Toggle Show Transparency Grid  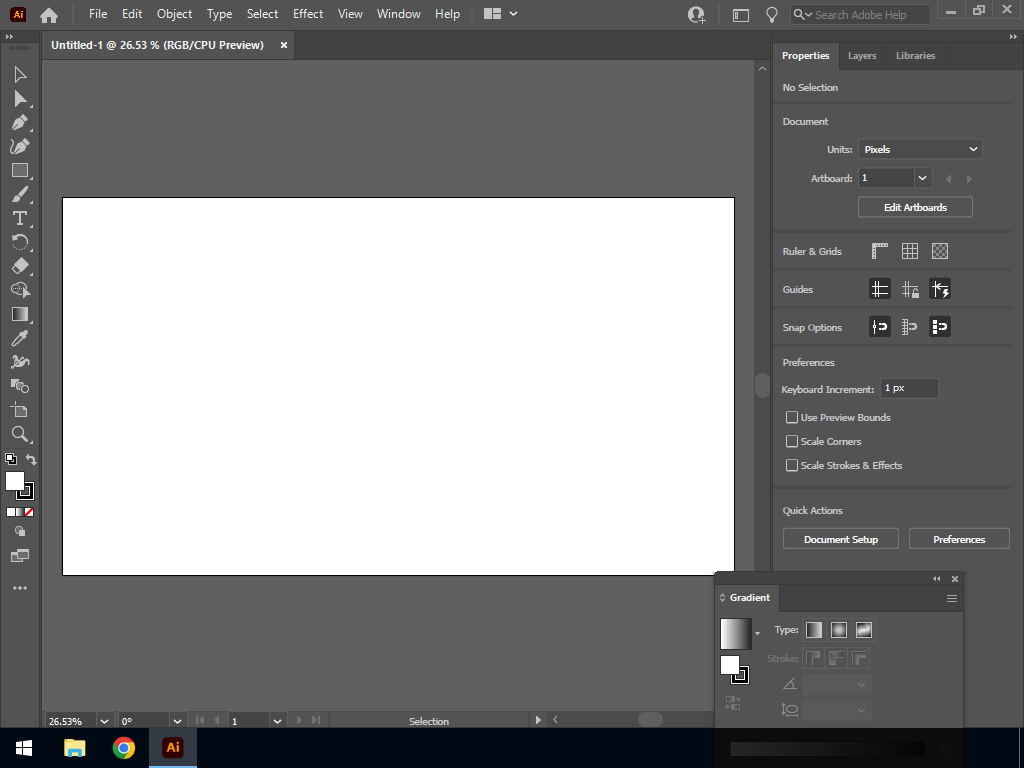pyautogui.click(x=940, y=251)
